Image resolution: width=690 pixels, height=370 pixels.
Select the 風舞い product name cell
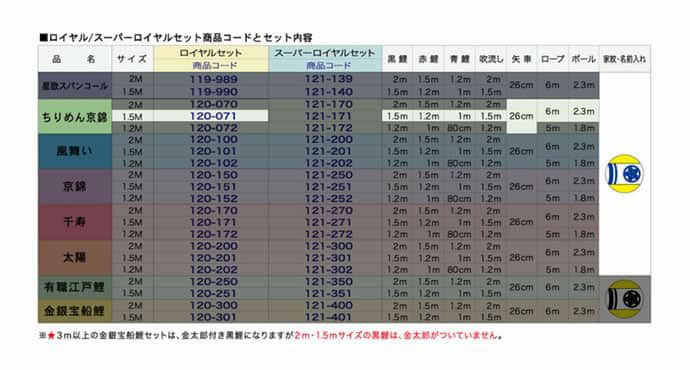74,151
